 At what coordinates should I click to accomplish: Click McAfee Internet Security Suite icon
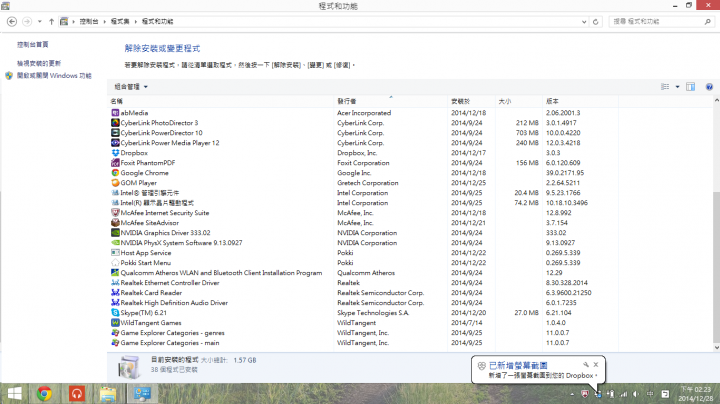coord(115,213)
